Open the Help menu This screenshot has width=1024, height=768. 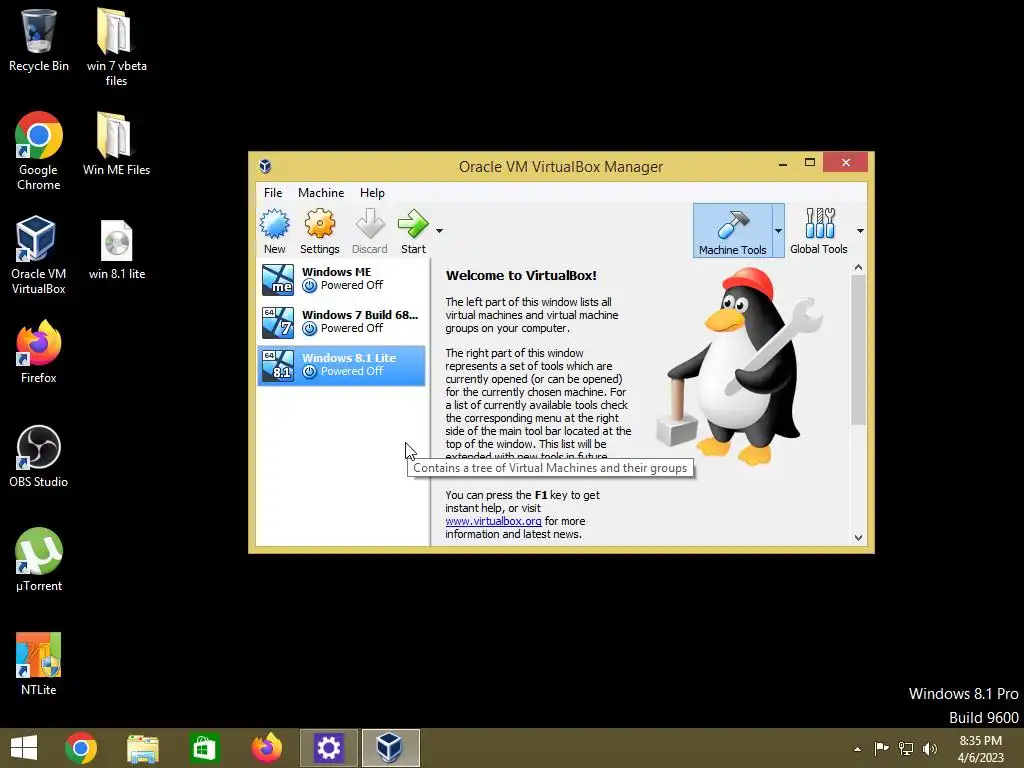372,193
